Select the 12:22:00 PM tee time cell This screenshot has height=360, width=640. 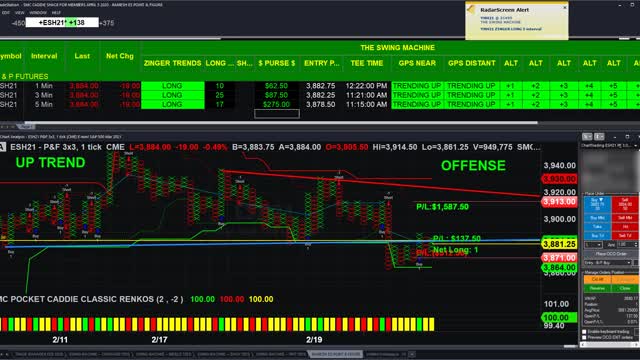367,86
